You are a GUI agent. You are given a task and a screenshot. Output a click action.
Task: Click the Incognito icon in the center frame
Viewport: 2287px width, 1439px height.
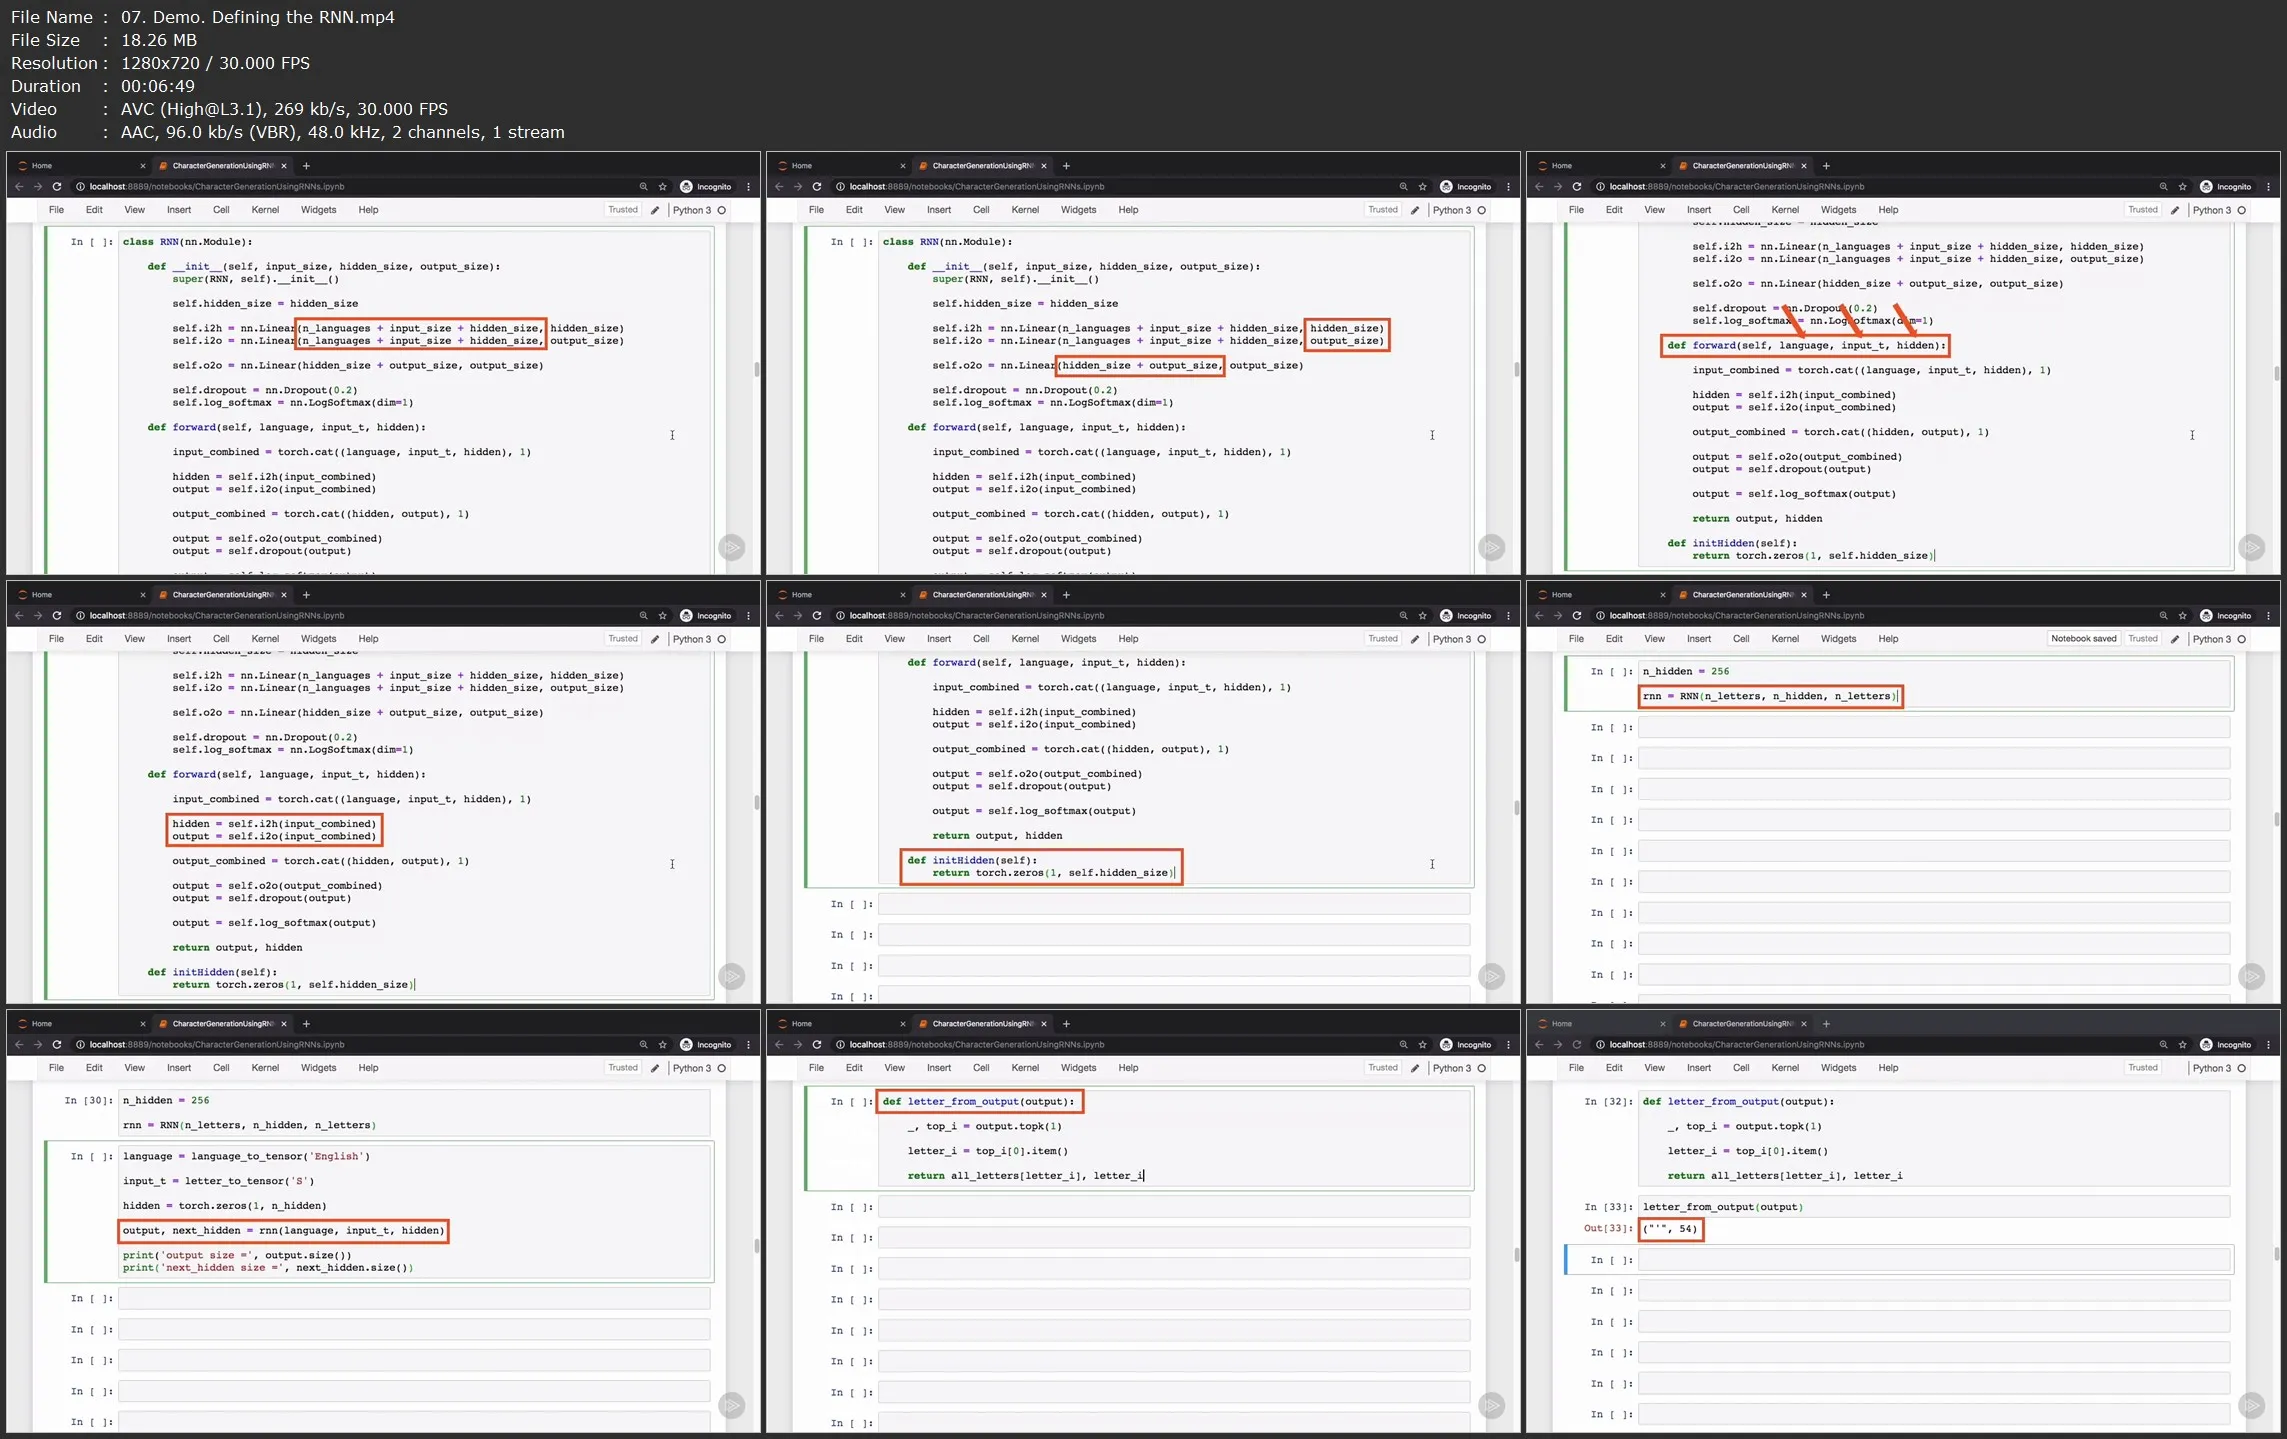(1446, 616)
